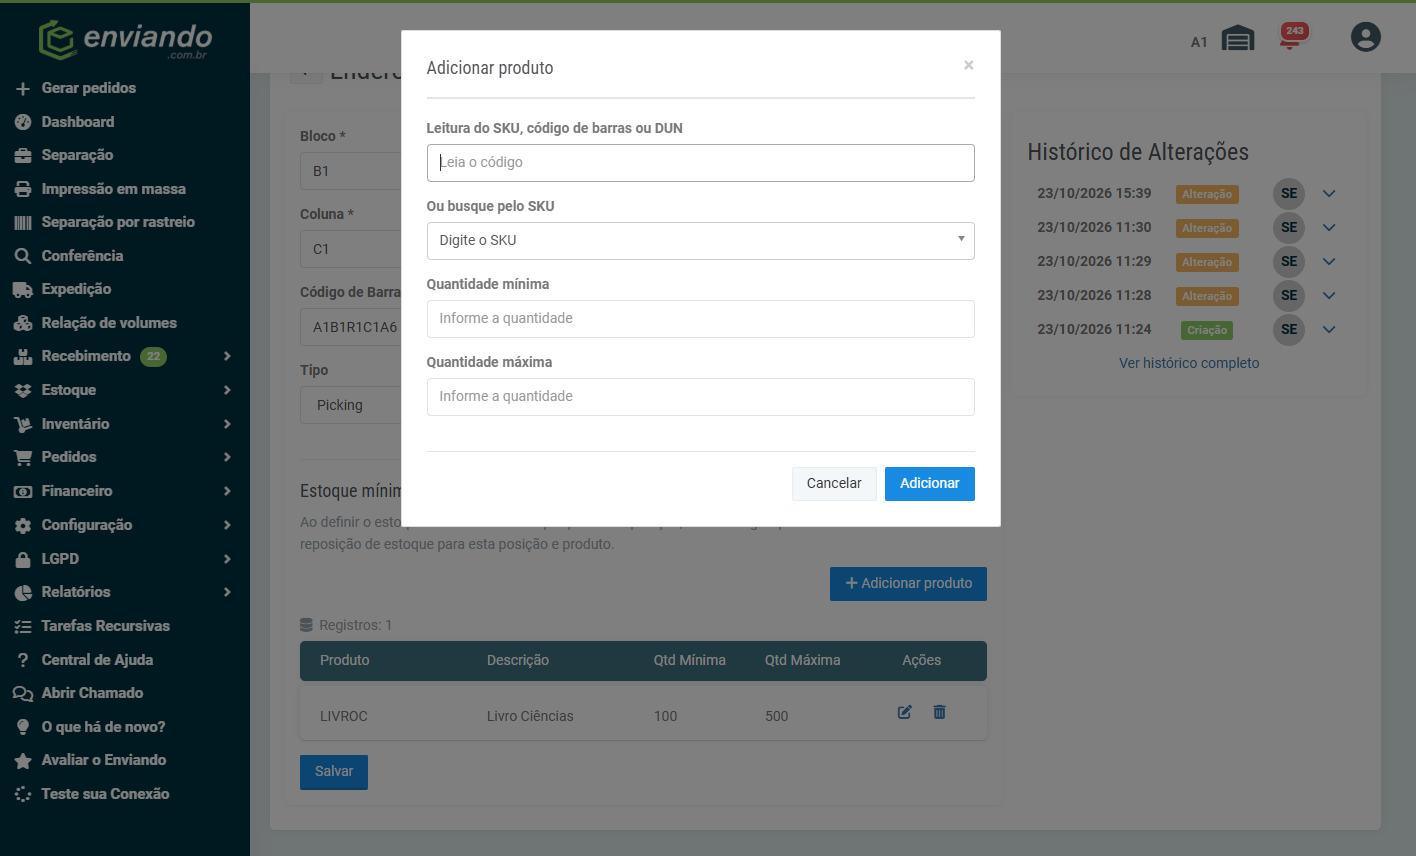Screen dimensions: 1416x856
Task: Expand history entry 23/10/2026 11:30
Action: coord(1329,228)
